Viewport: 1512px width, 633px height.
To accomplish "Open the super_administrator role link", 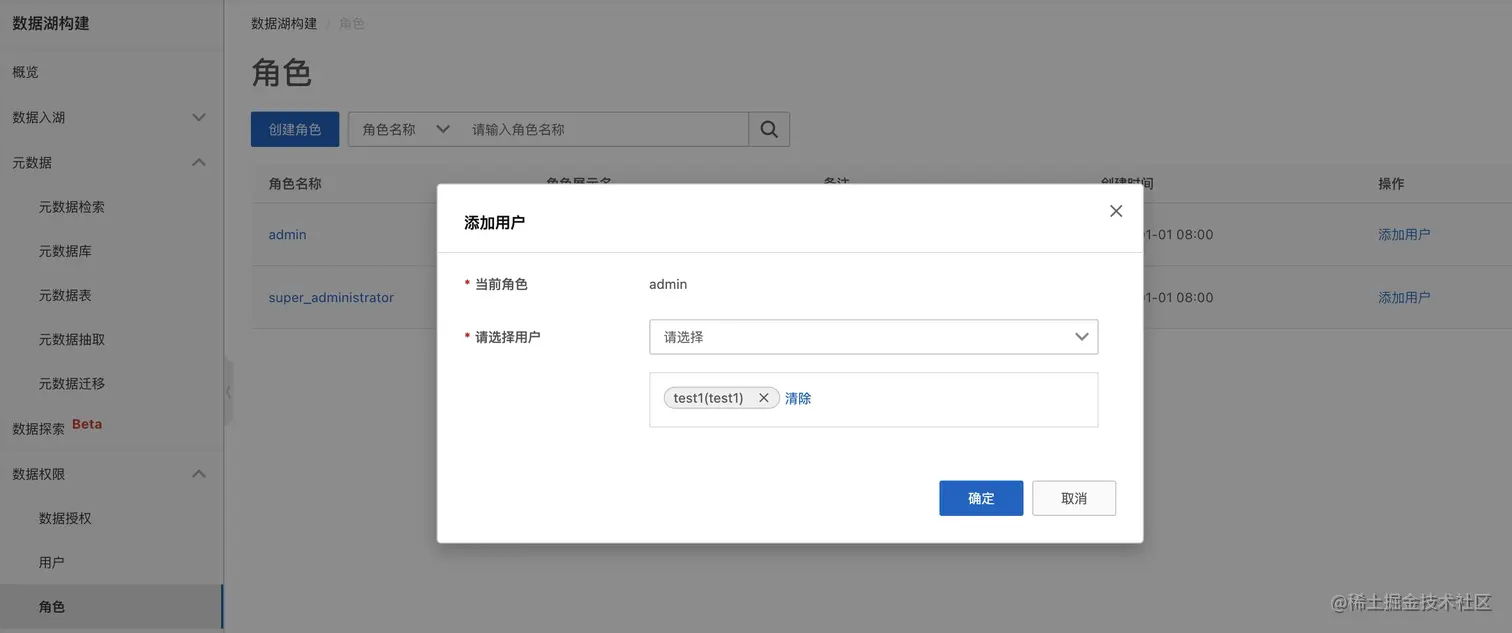I will (331, 297).
